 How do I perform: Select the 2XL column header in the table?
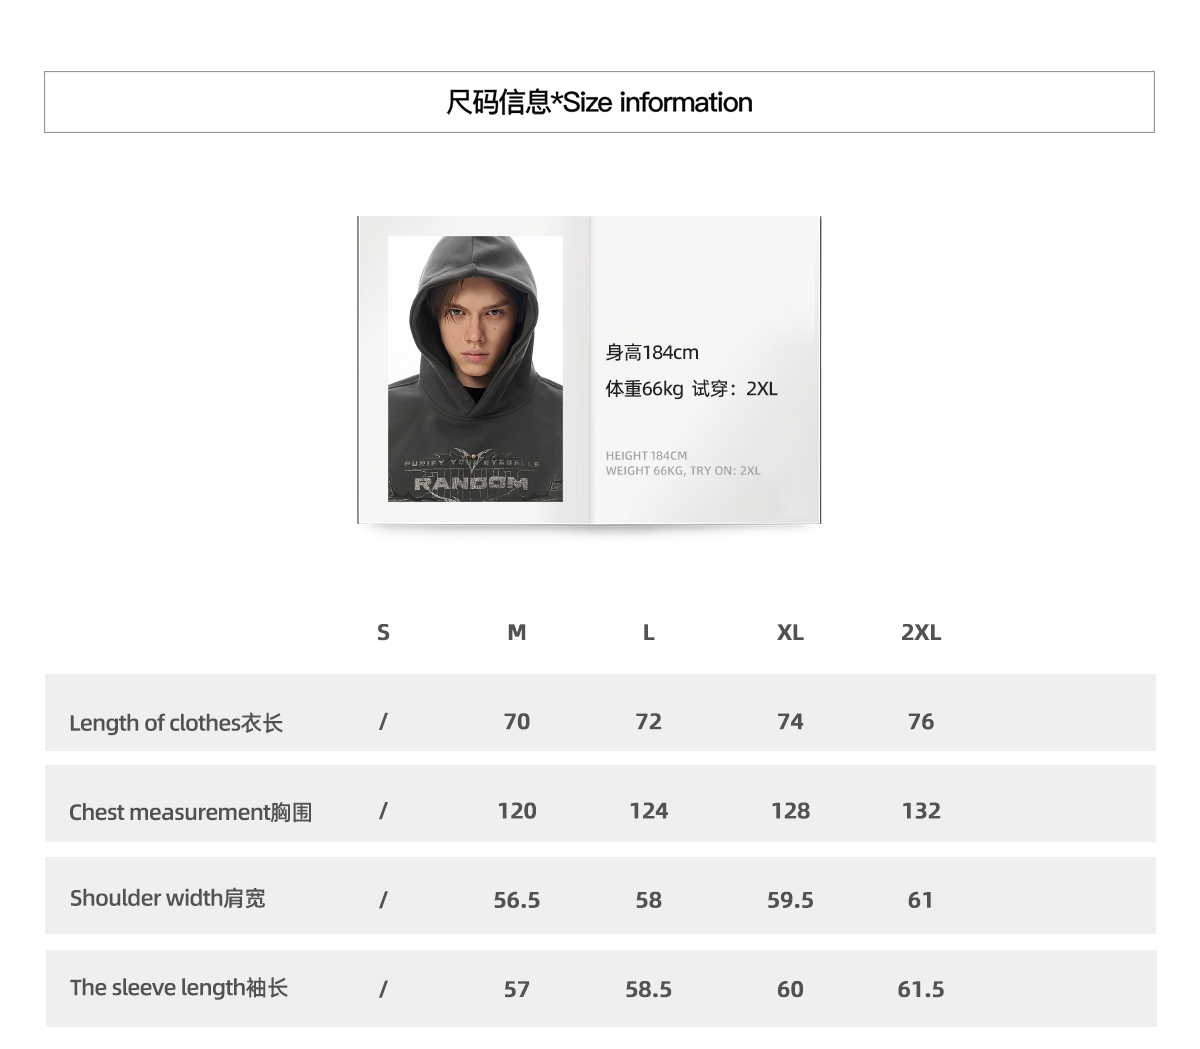[x=921, y=632]
